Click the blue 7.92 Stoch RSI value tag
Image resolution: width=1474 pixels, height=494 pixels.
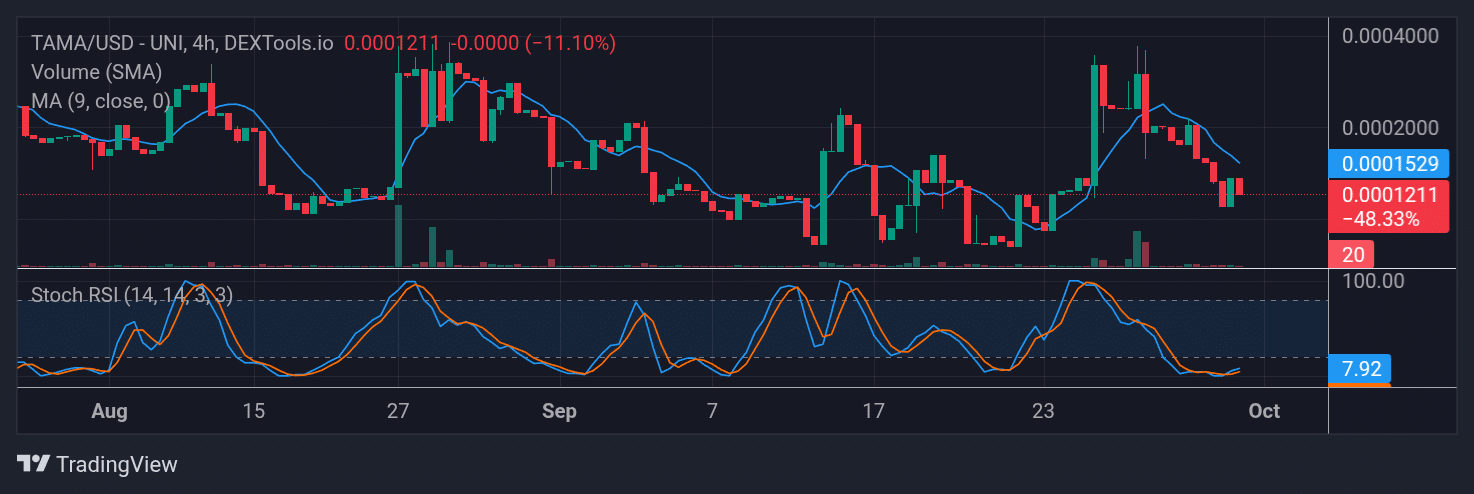(x=1360, y=369)
